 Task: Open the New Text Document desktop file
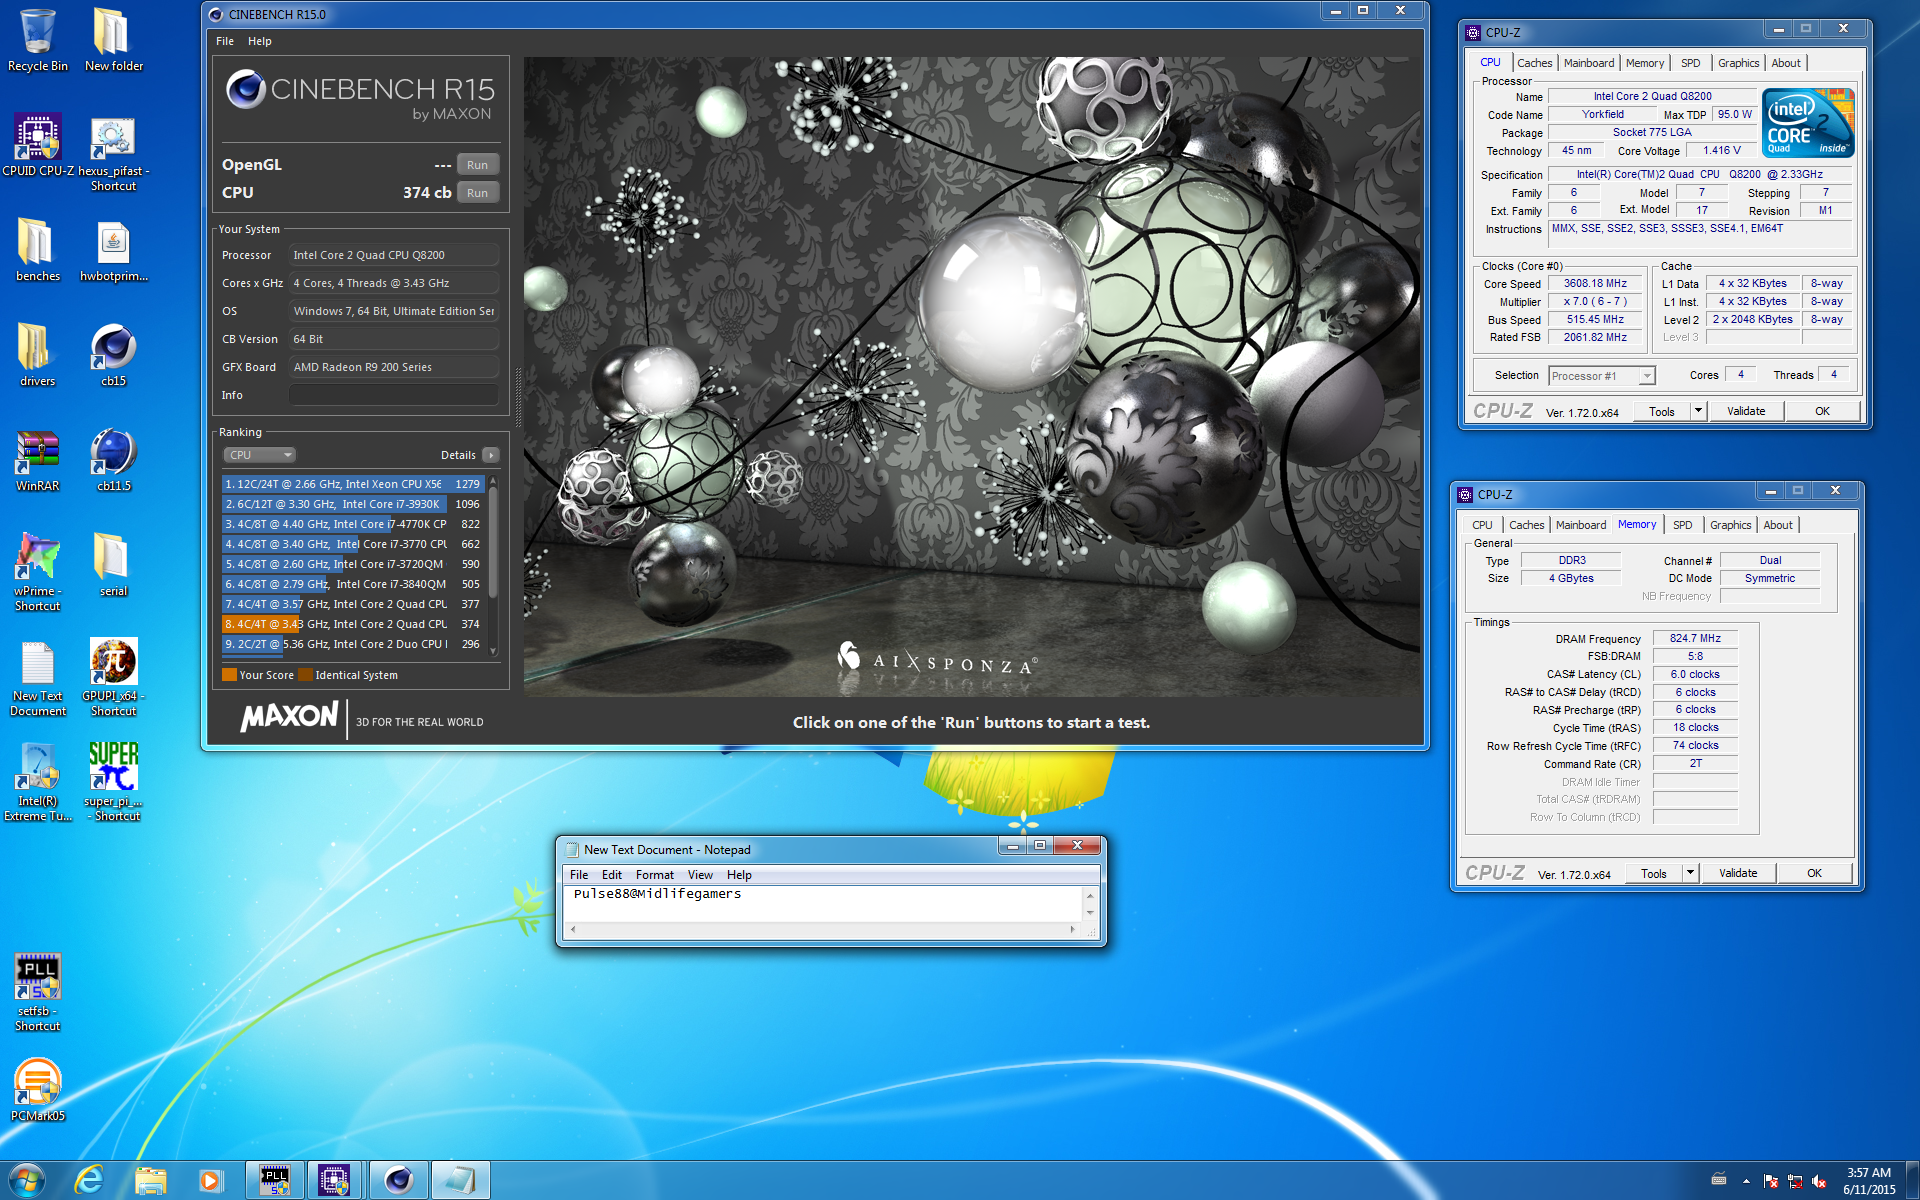37,678
